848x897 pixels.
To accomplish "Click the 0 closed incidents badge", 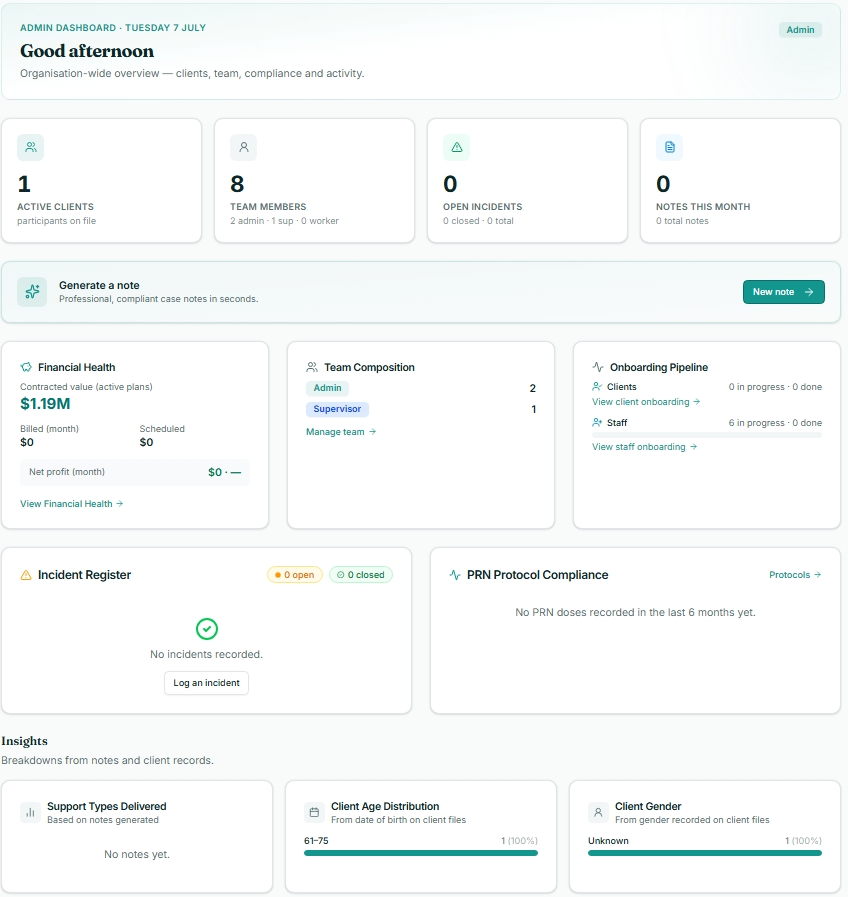I will click(x=360, y=575).
